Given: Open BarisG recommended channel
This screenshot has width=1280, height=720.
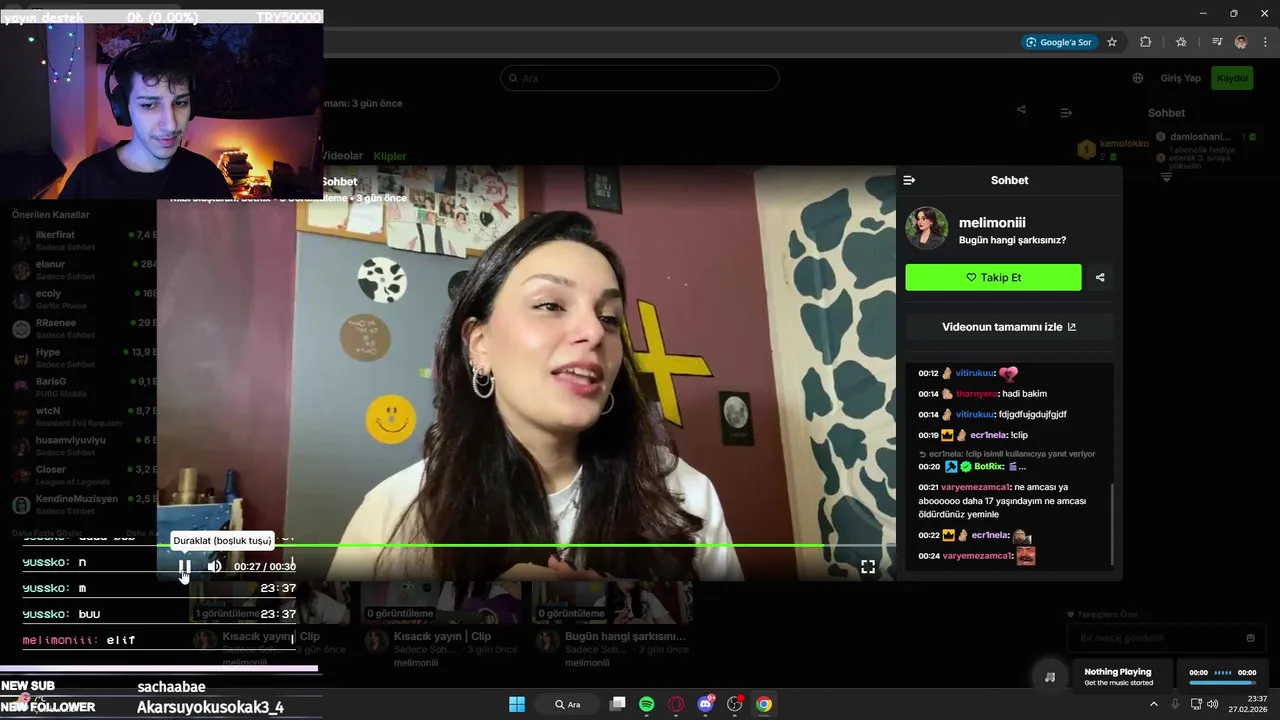Looking at the screenshot, I should tap(84, 387).
